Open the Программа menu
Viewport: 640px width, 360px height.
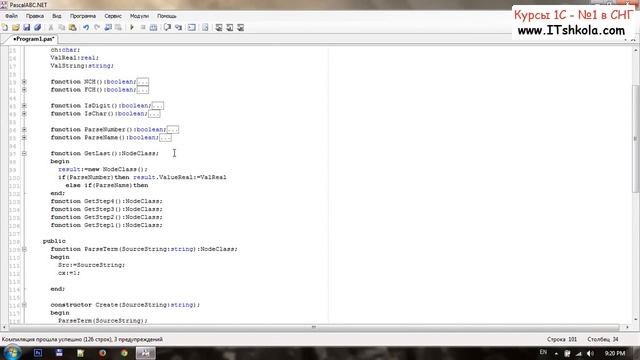click(x=83, y=16)
